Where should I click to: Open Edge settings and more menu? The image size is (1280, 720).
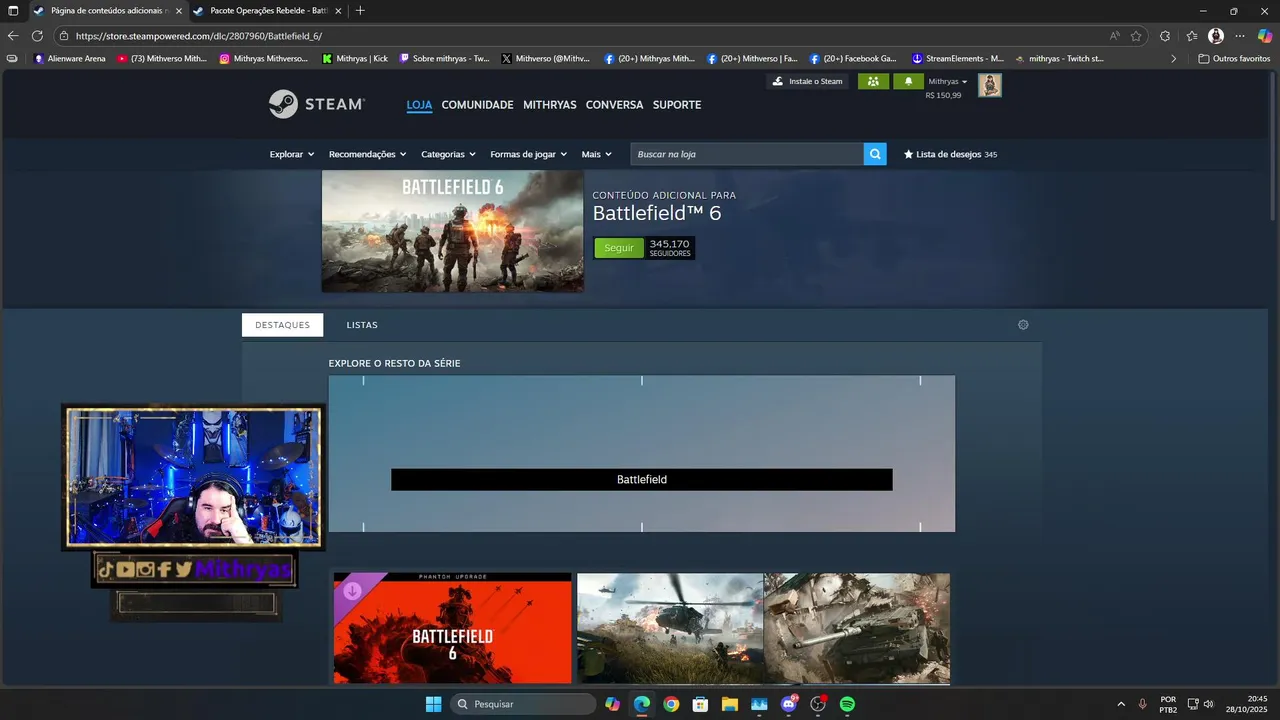pos(1240,36)
